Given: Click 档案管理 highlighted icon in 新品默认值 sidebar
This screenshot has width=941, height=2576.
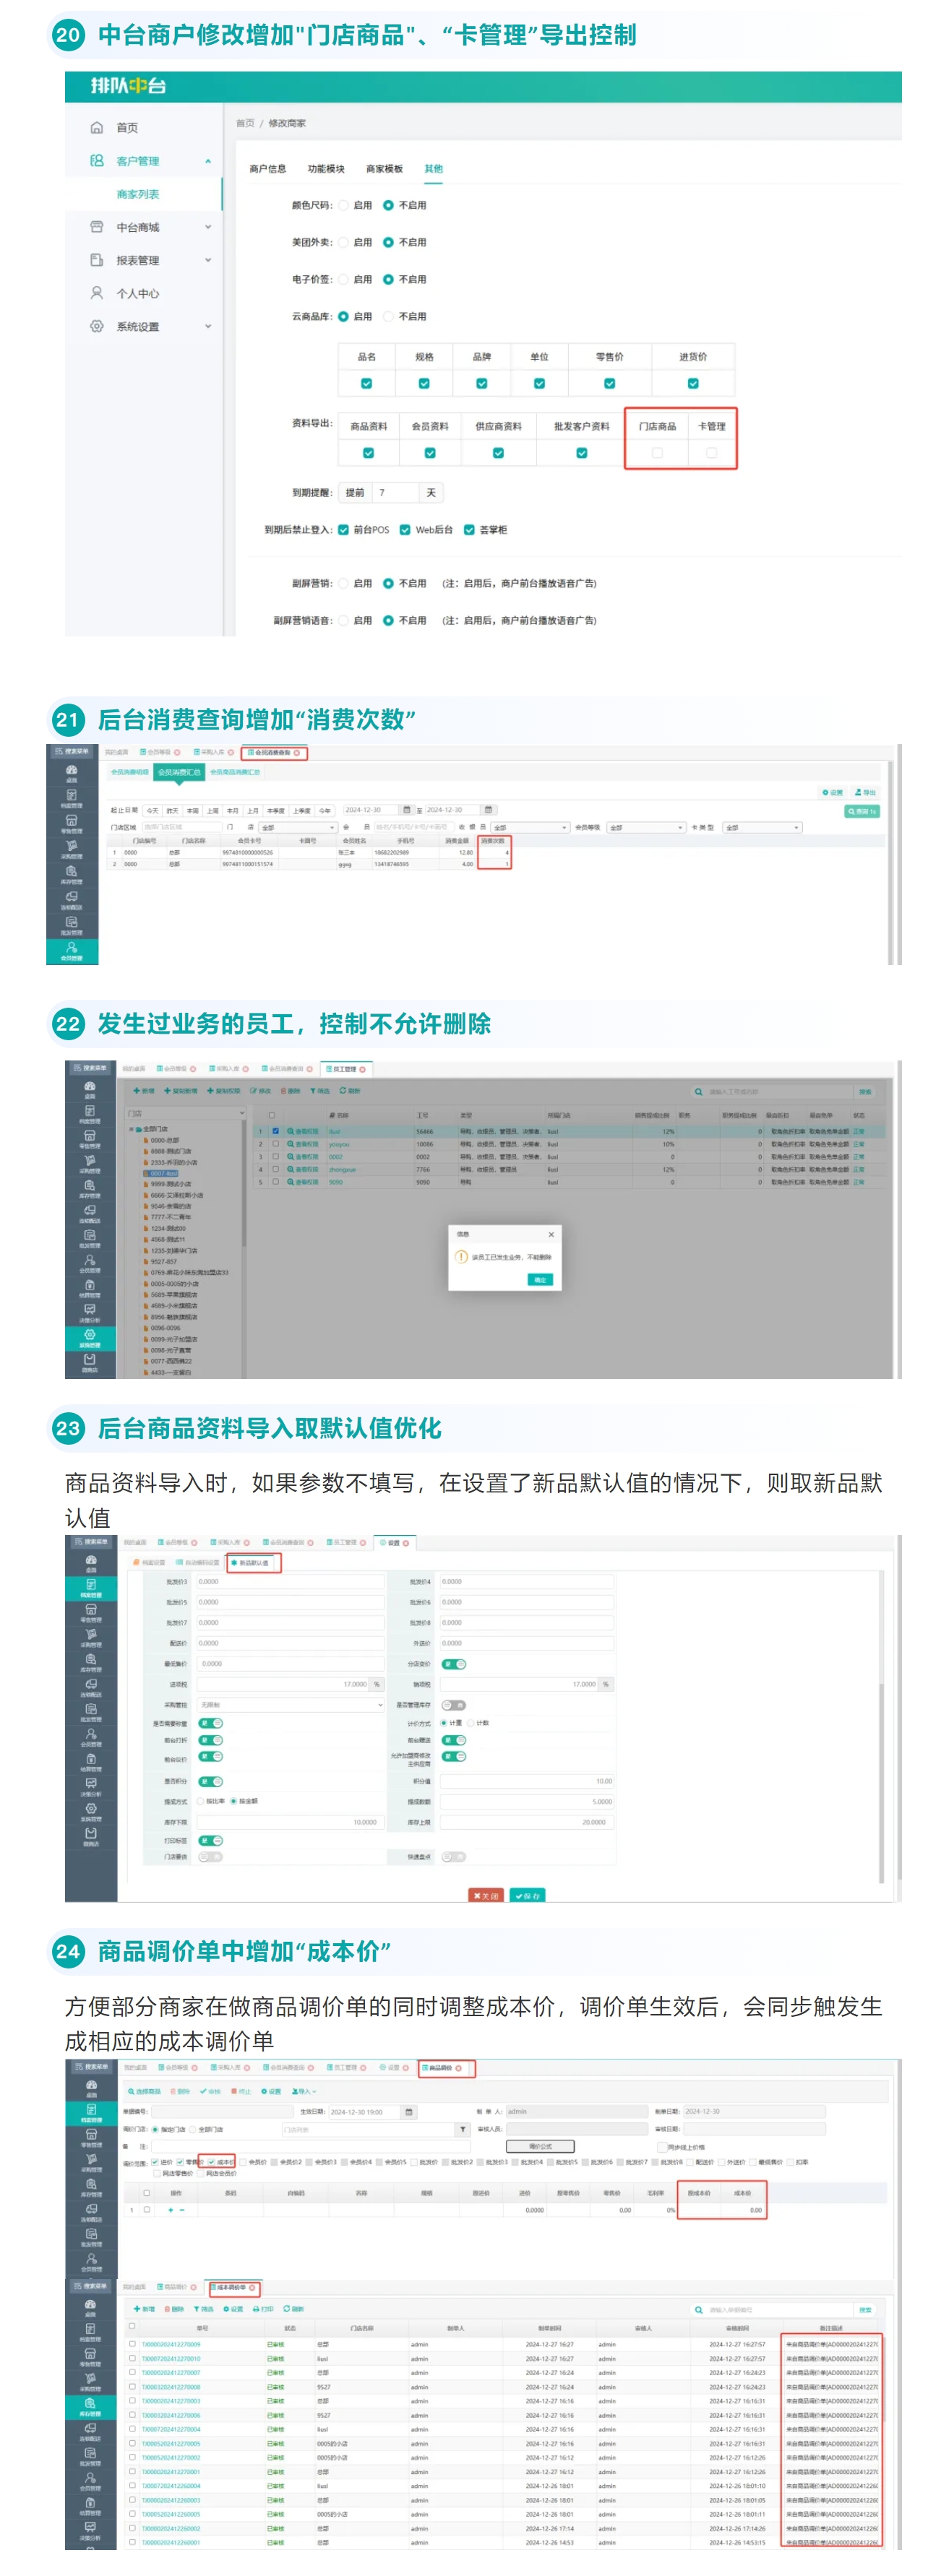Looking at the screenshot, I should (90, 1585).
